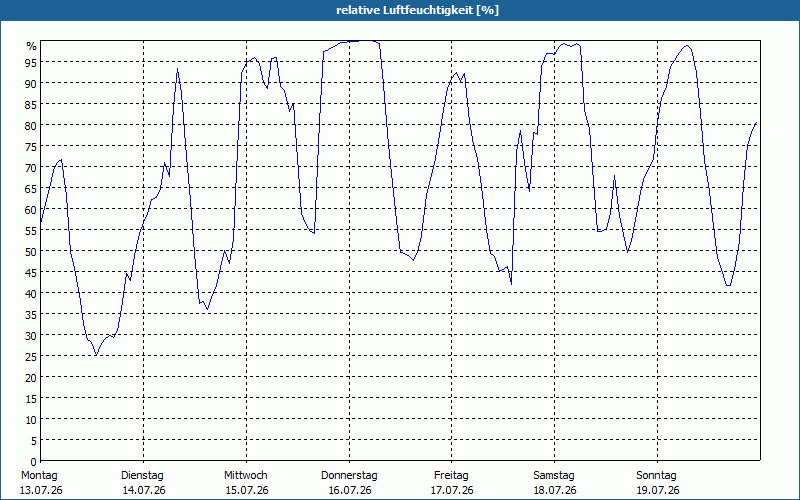
Task: Click the 75 y-axis value
Action: 31,146
